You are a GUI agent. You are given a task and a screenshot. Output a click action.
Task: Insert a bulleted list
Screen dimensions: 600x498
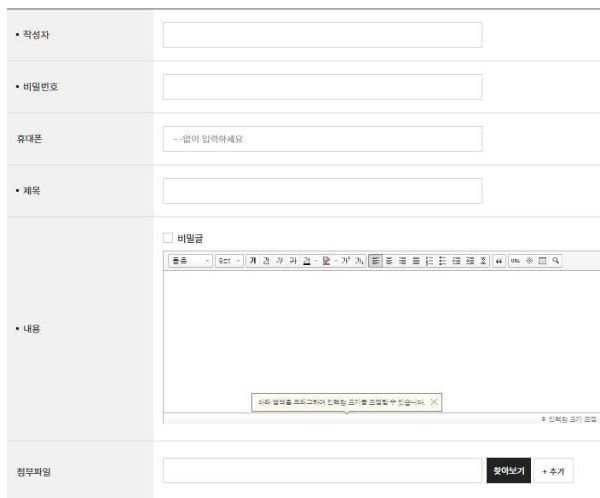click(443, 261)
